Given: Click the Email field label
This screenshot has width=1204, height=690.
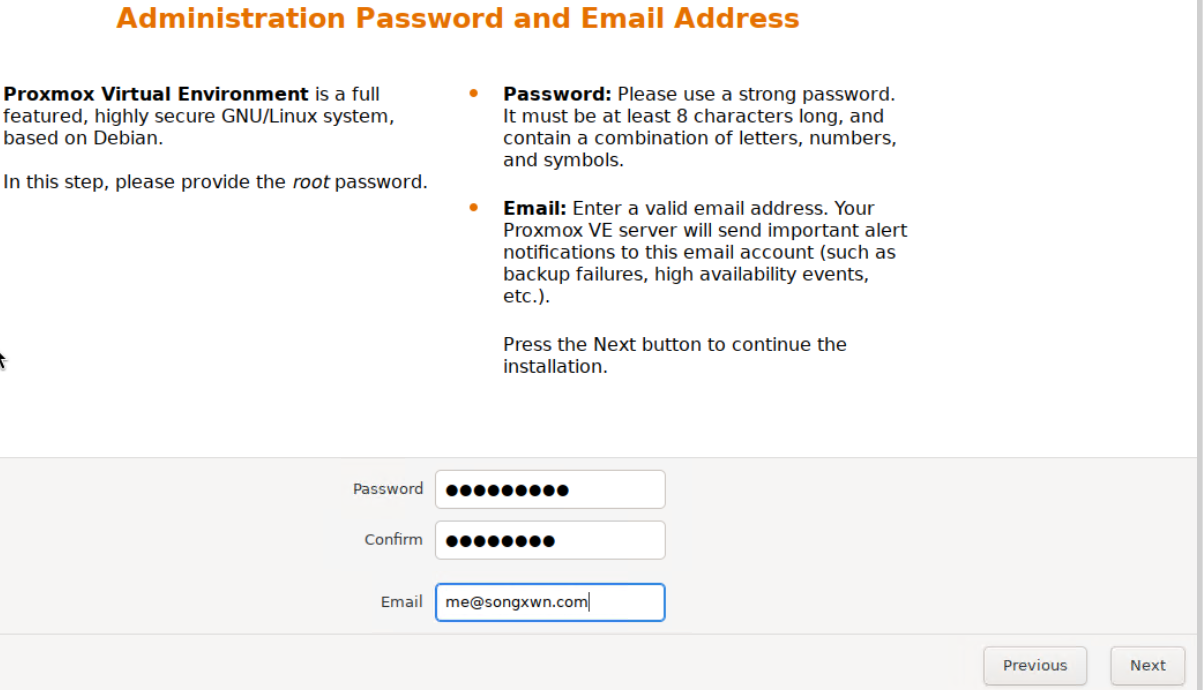Looking at the screenshot, I should click(401, 602).
